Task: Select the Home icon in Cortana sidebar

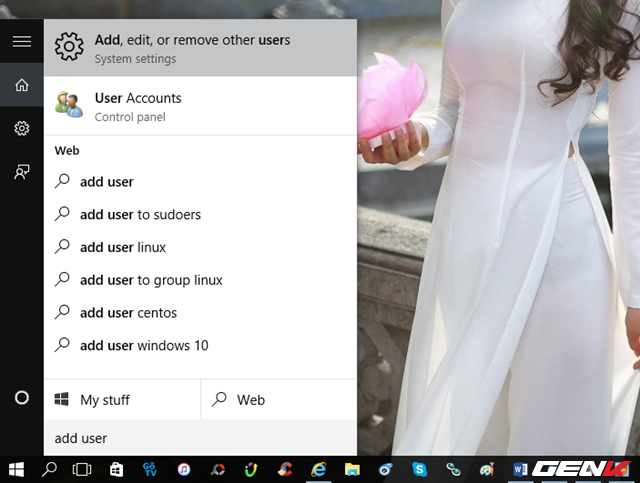Action: coord(22,85)
